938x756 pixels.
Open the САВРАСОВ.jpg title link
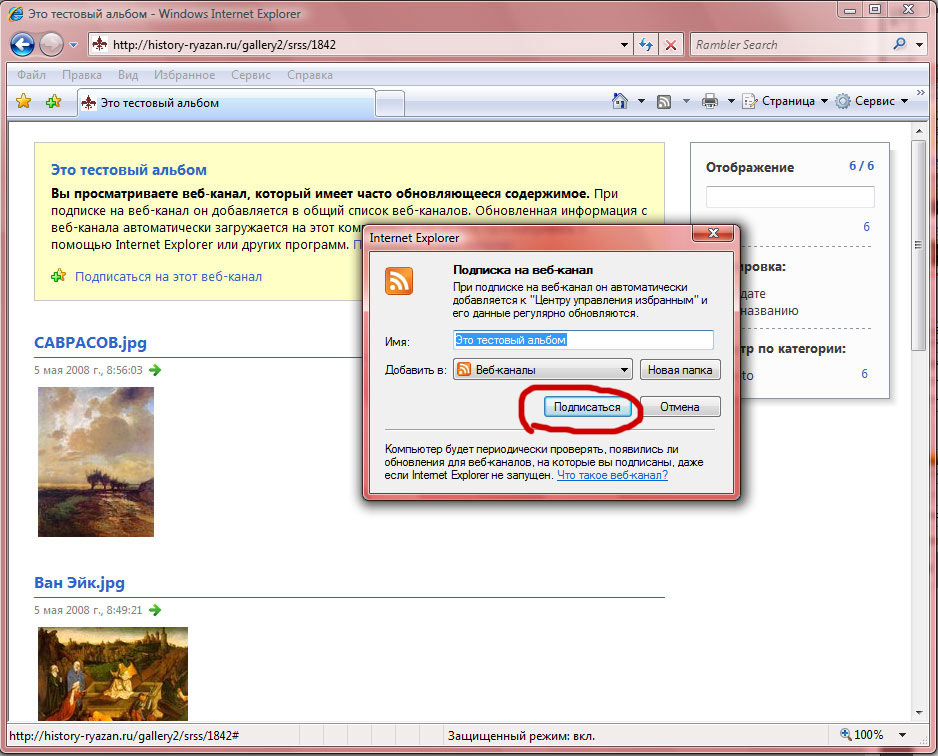click(x=90, y=343)
